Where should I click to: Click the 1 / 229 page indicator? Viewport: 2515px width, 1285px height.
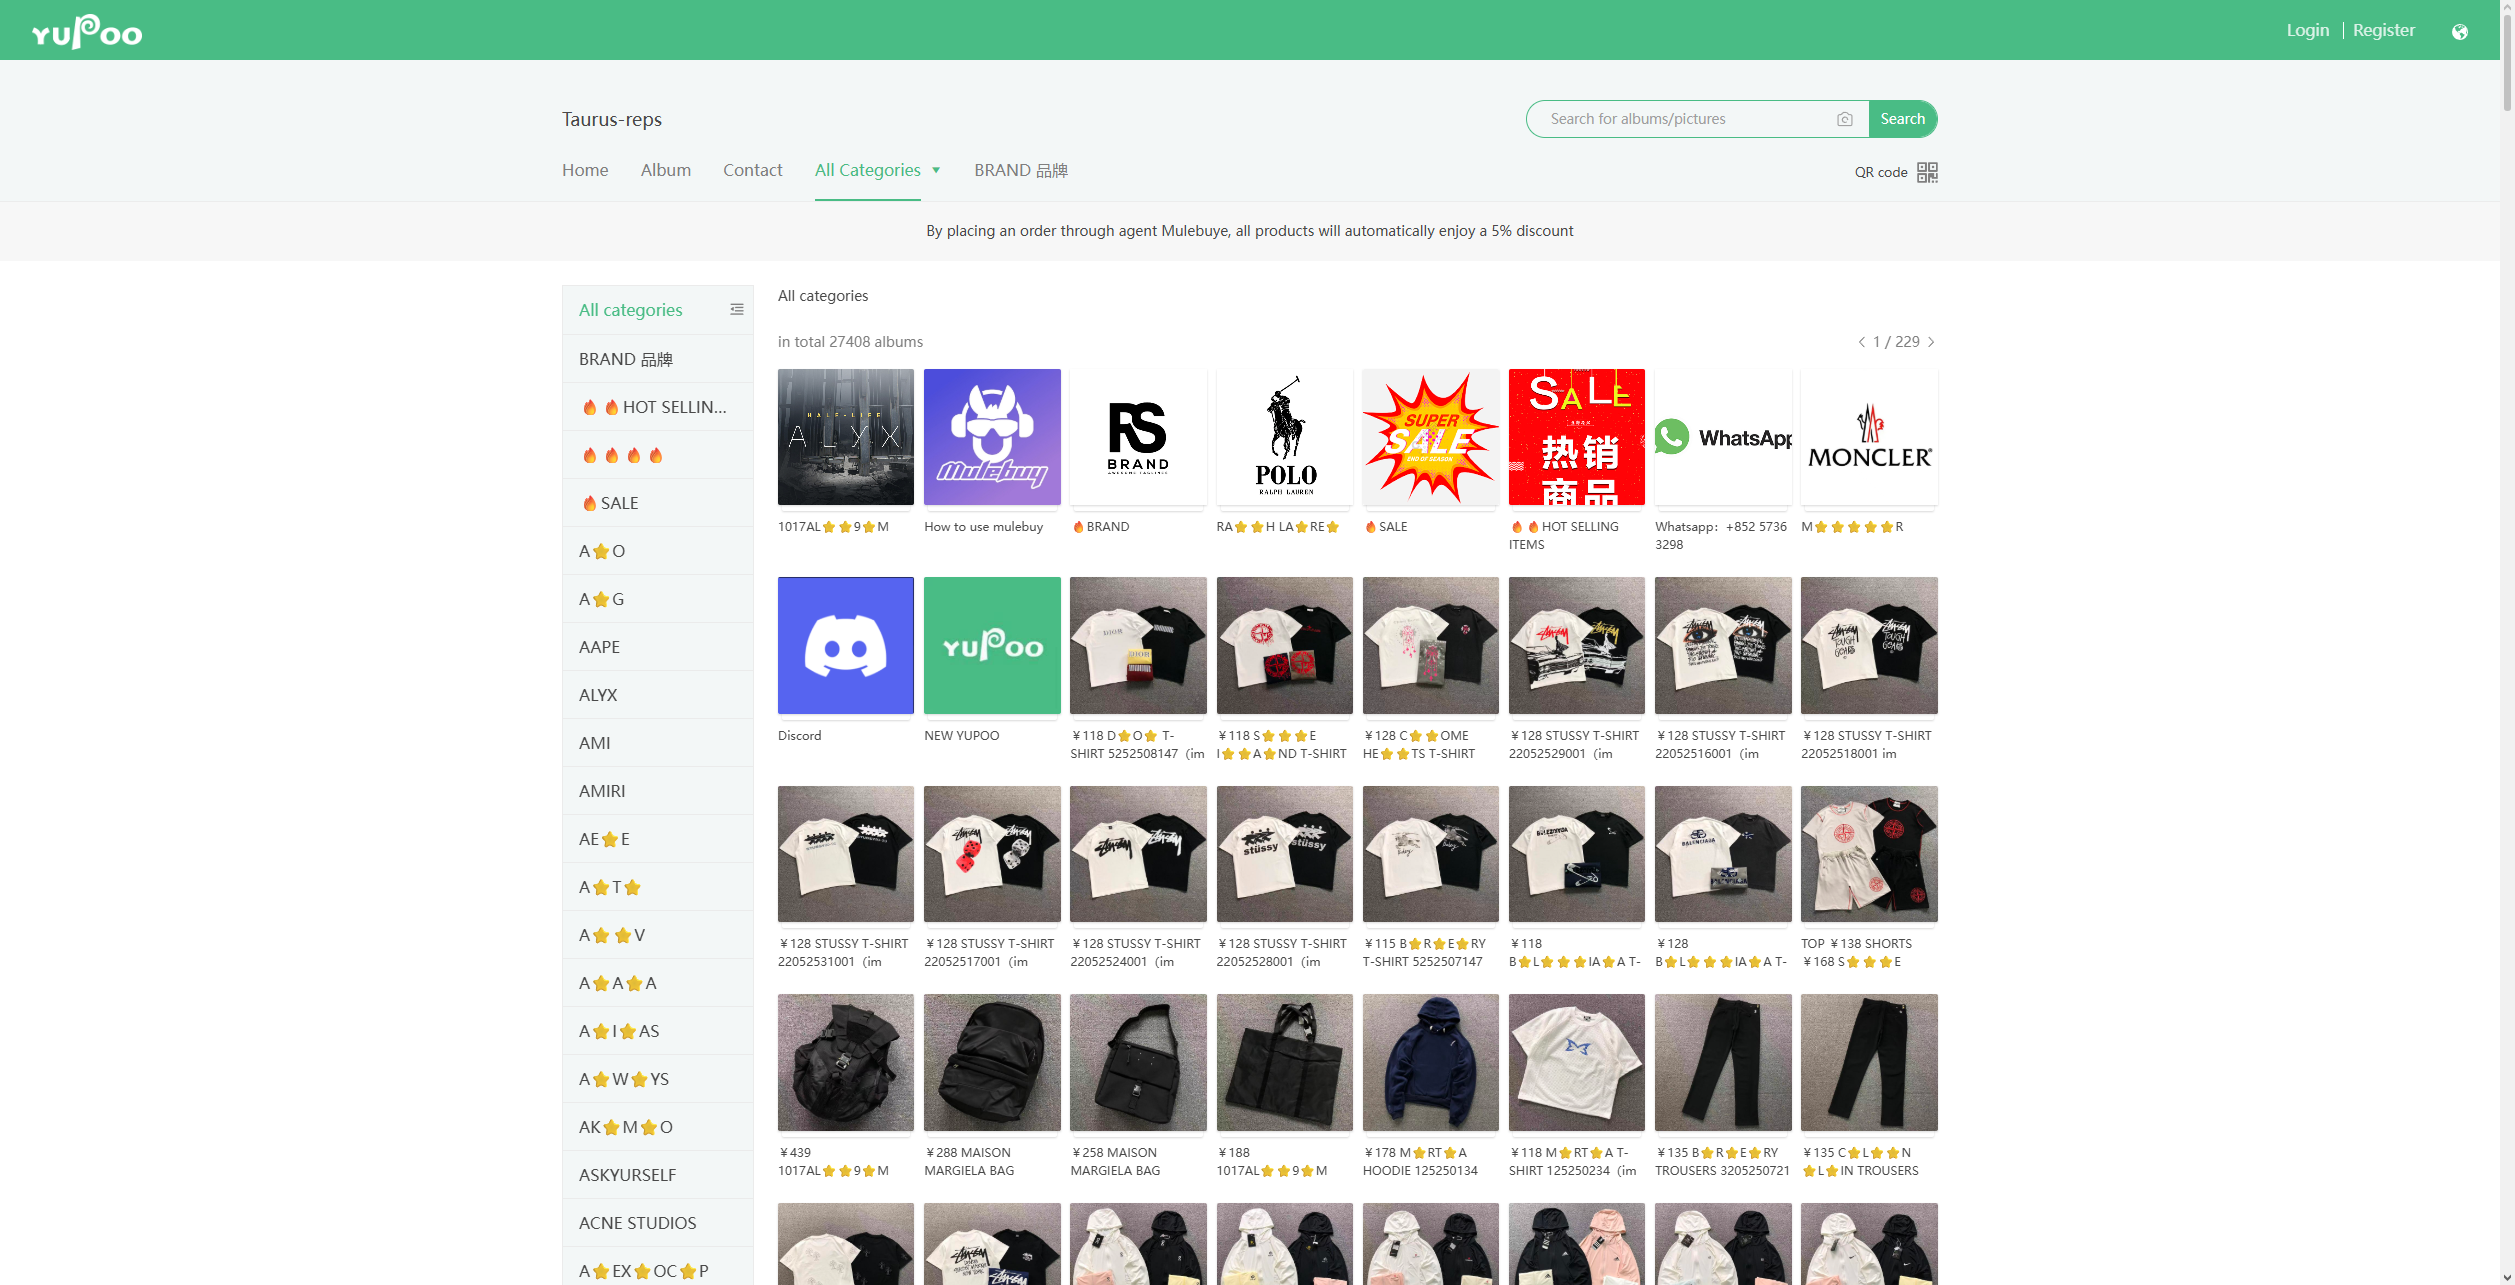(x=1896, y=342)
